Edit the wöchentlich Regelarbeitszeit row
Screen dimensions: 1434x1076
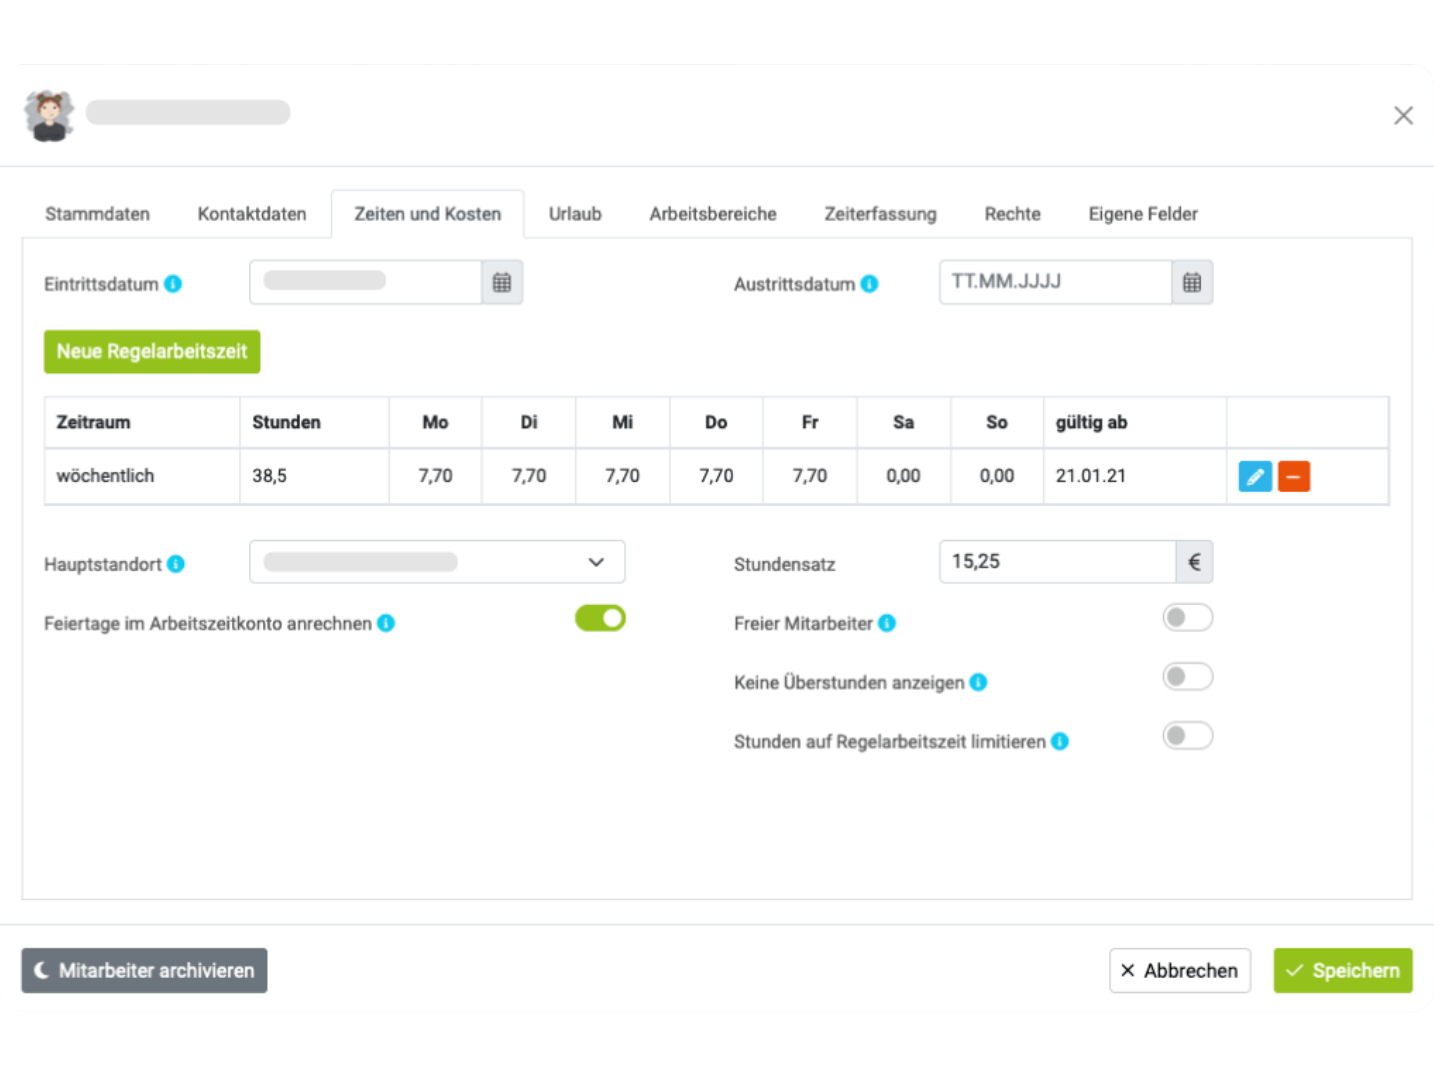click(1255, 476)
